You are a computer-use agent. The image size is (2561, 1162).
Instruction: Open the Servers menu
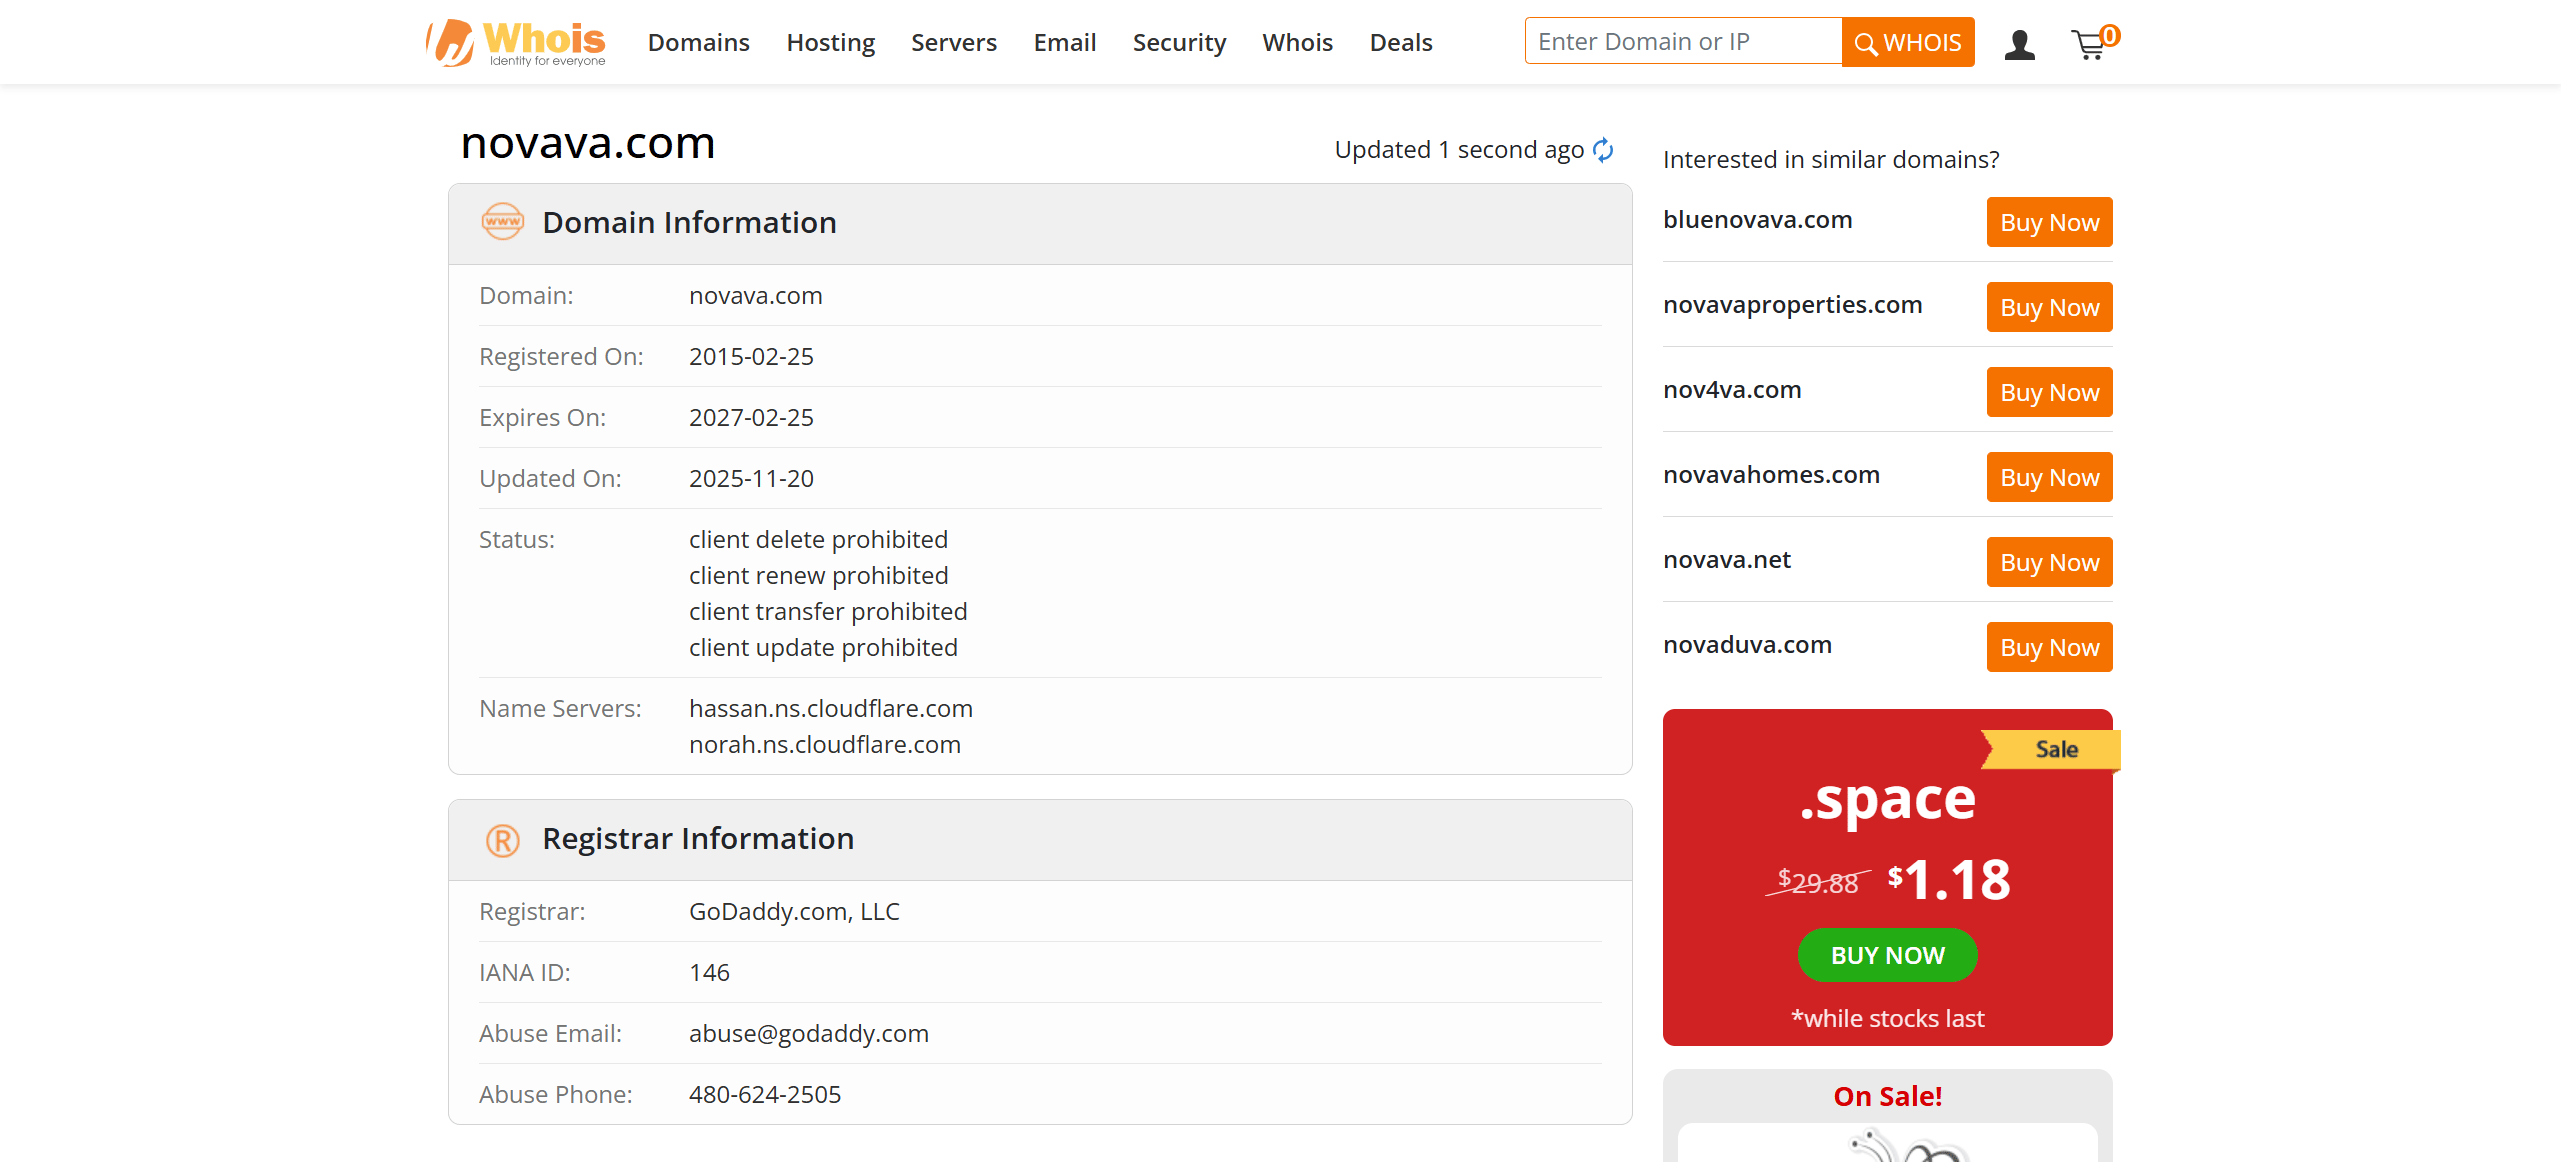(x=953, y=42)
